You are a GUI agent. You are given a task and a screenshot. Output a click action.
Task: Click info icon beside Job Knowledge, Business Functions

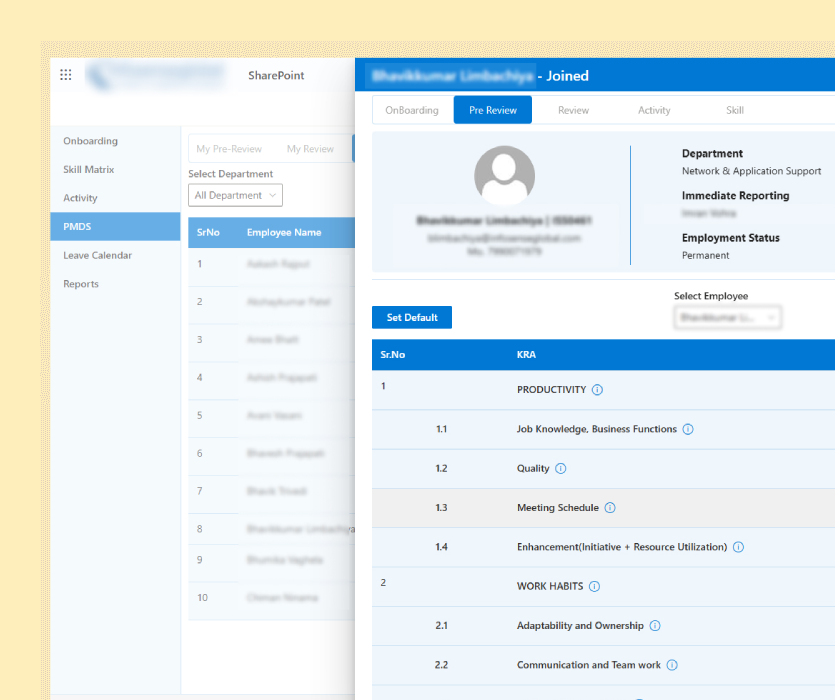click(688, 429)
